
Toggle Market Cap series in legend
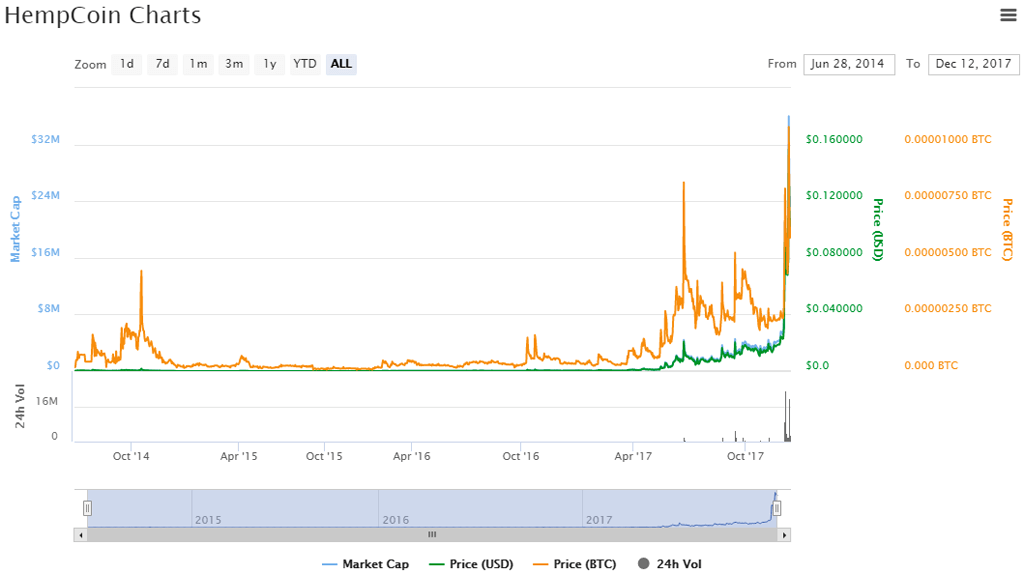pyautogui.click(x=366, y=564)
